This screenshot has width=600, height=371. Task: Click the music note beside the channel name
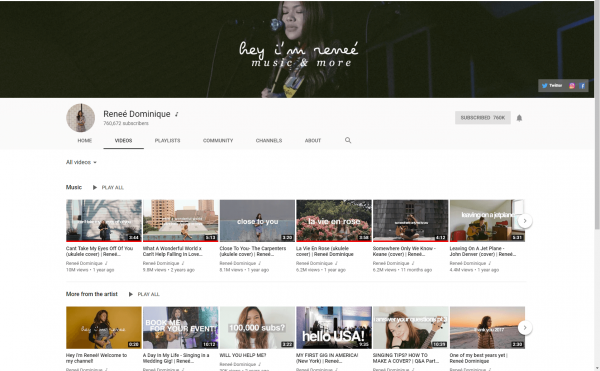pos(176,114)
